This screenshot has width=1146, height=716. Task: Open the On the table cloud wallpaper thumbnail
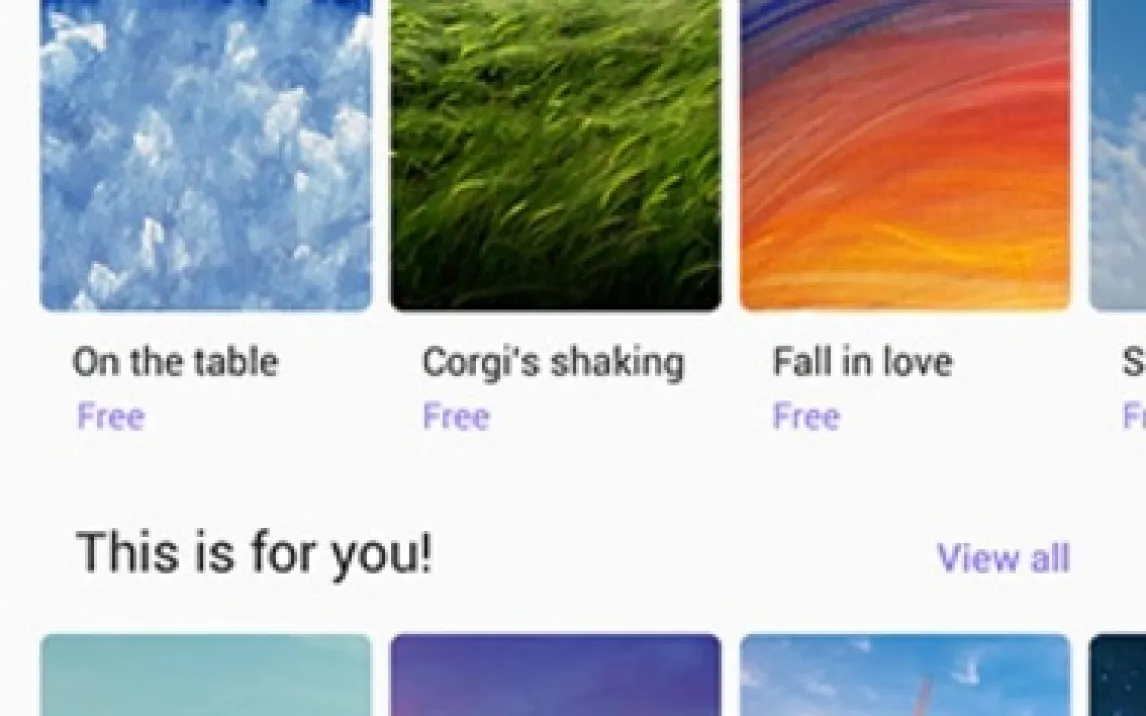(x=206, y=155)
